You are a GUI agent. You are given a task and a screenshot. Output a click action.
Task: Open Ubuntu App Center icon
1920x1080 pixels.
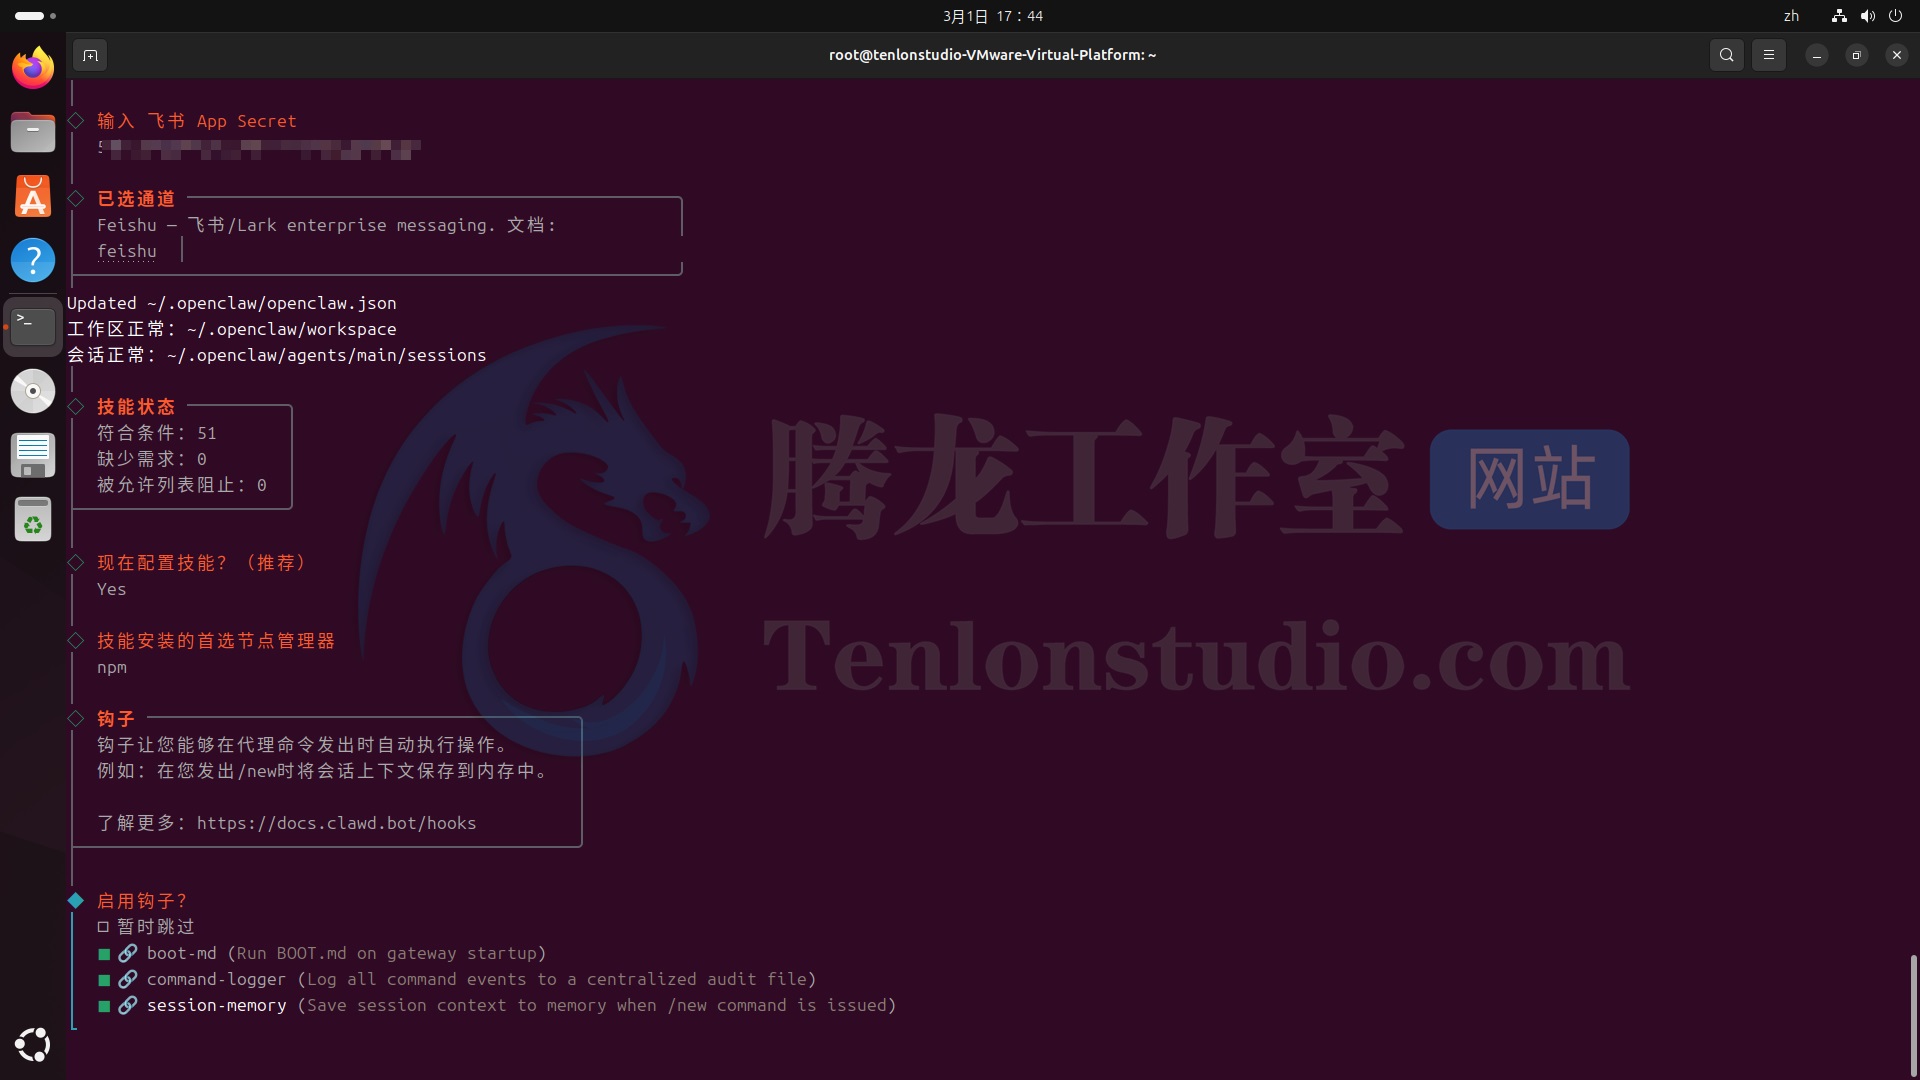click(33, 196)
